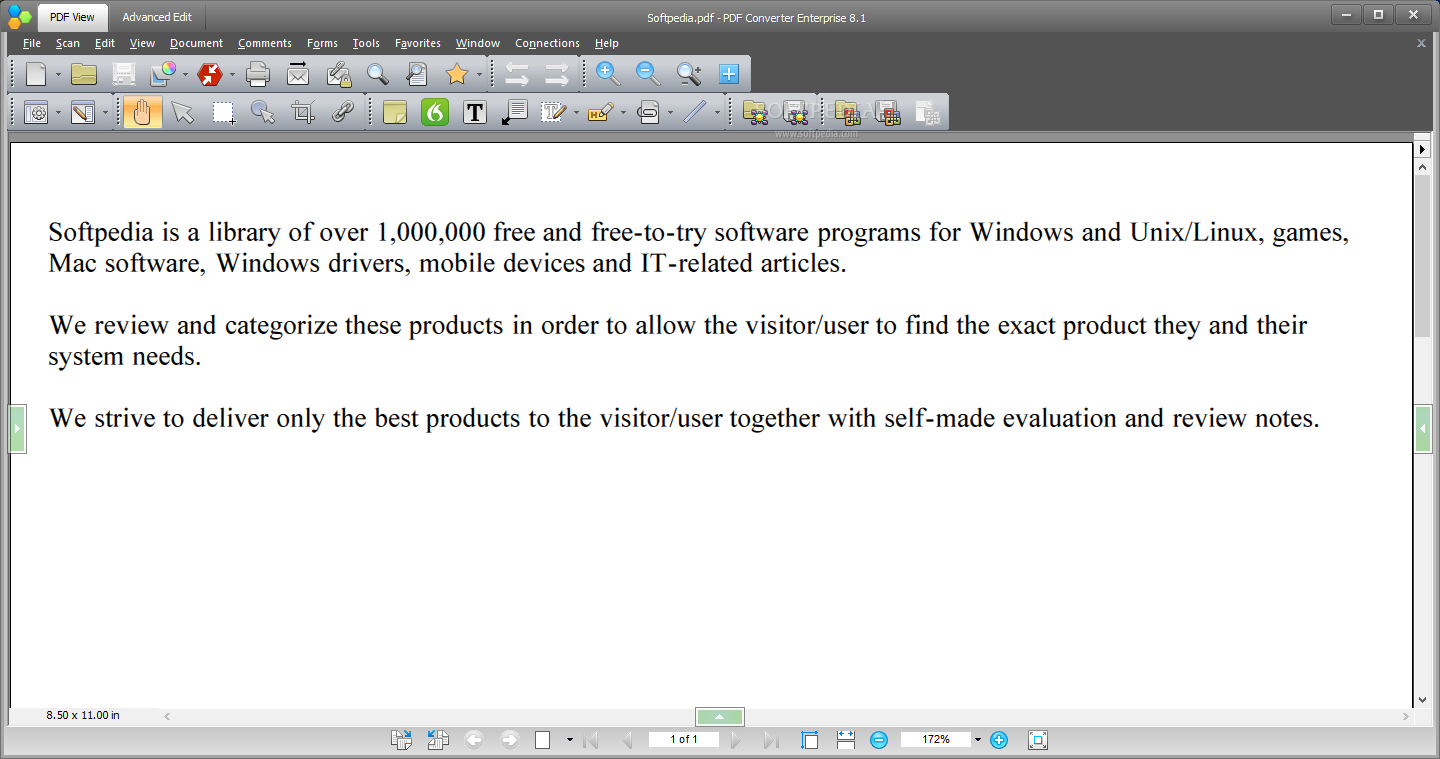
Task: Go to the previous view with back arrow
Action: point(474,740)
